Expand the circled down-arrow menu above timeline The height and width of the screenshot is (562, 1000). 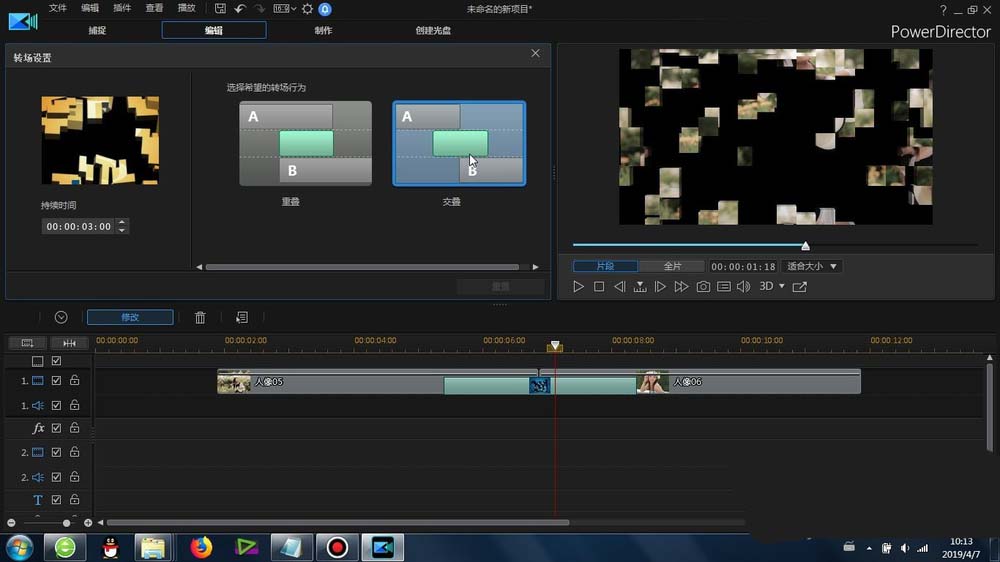click(x=61, y=317)
